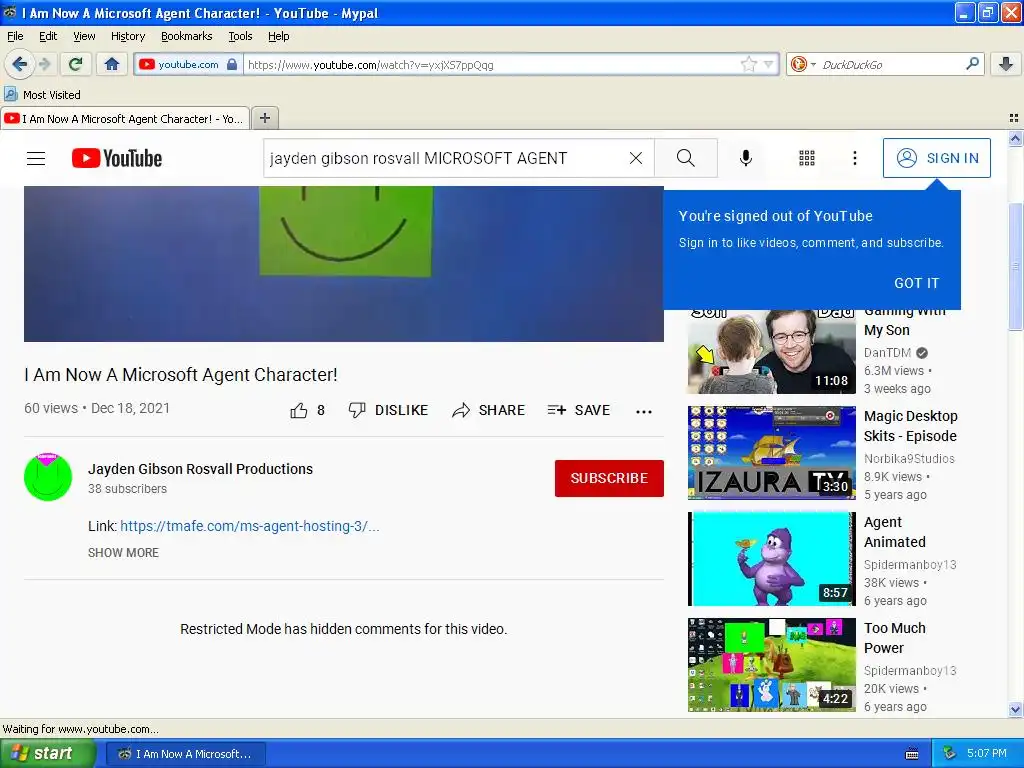Click the SHARE button
The image size is (1024, 768).
[x=488, y=410]
